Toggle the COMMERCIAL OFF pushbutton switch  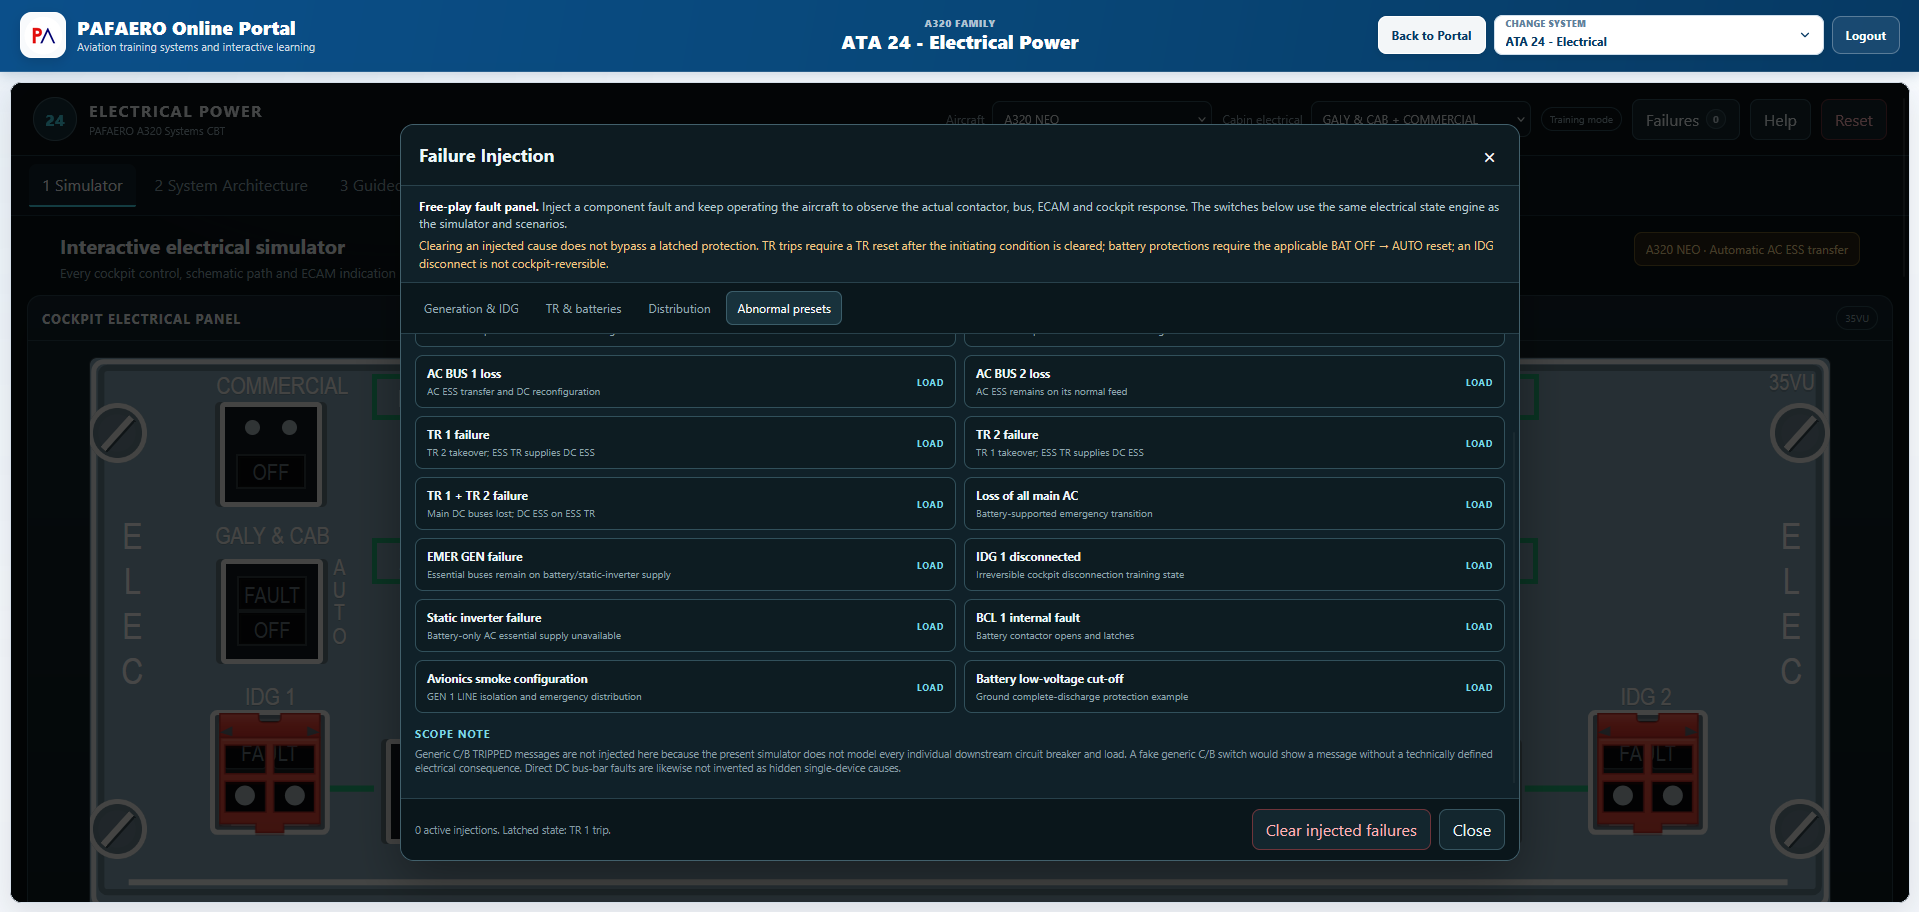coord(271,455)
